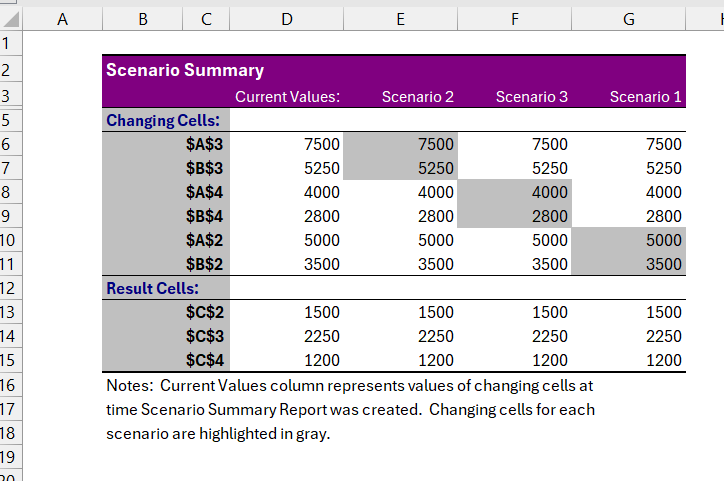Select column C header
Viewport: 724px width, 481px height.
206,19
